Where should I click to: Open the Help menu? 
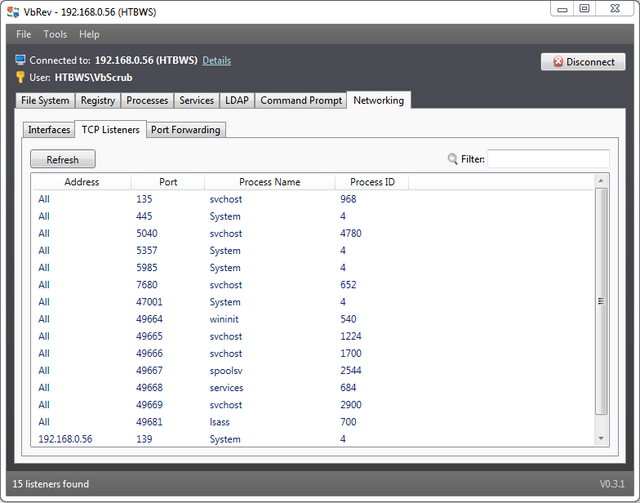click(x=89, y=34)
